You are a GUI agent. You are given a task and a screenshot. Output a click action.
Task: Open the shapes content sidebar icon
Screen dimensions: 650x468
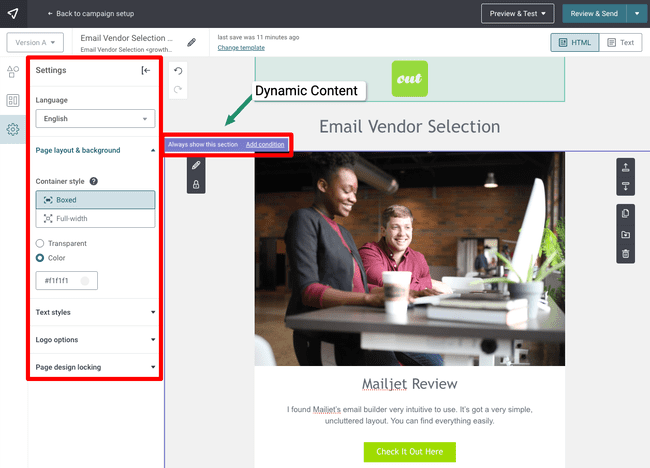pyautogui.click(x=13, y=71)
